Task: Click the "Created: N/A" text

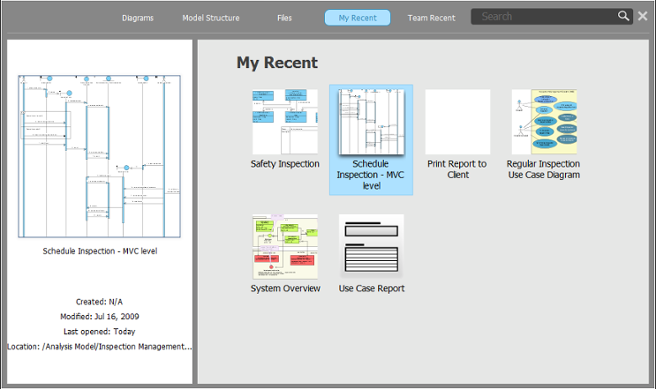Action: click(x=99, y=302)
